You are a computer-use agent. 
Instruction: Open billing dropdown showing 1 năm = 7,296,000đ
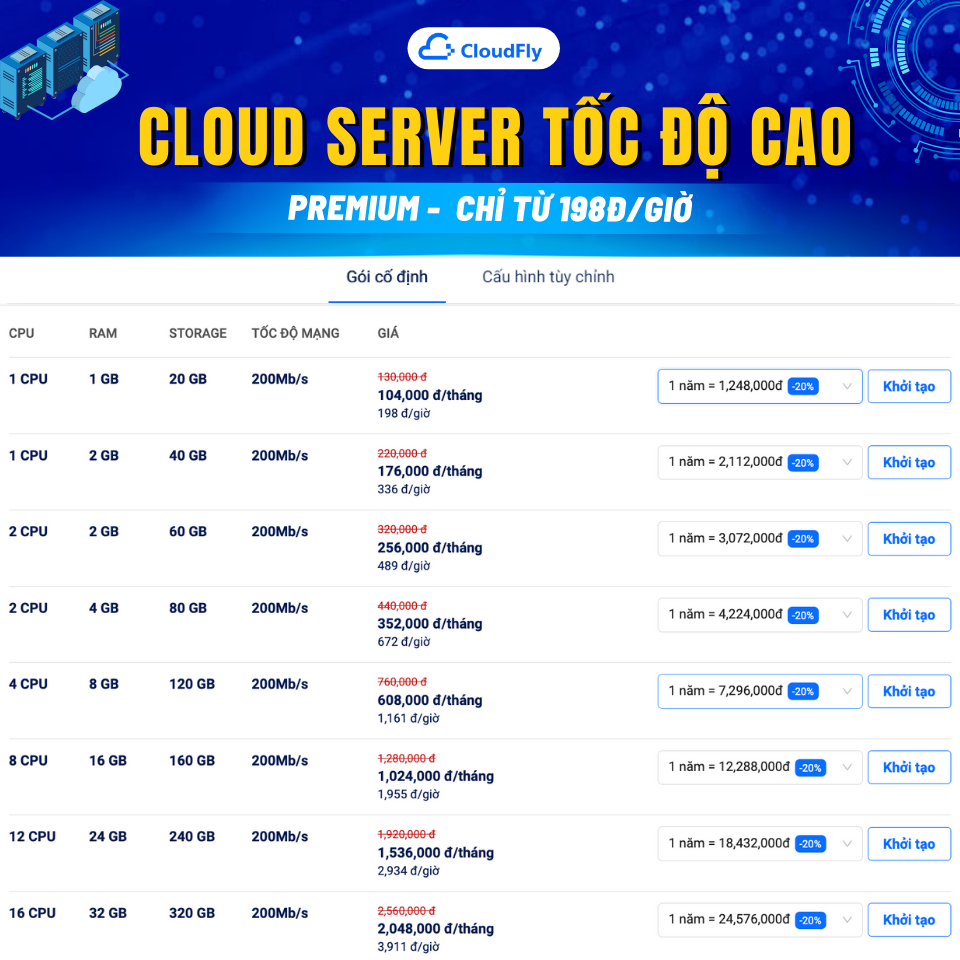(x=760, y=691)
